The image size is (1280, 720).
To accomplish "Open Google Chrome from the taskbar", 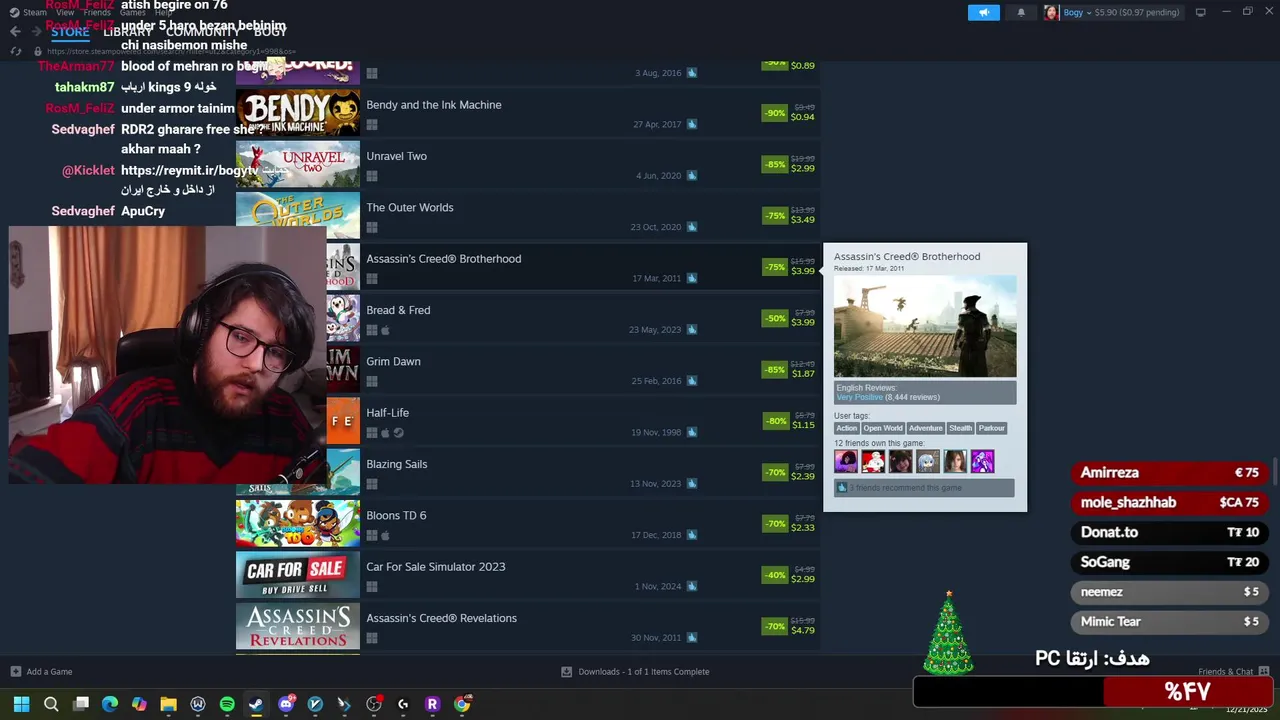I will coord(462,704).
